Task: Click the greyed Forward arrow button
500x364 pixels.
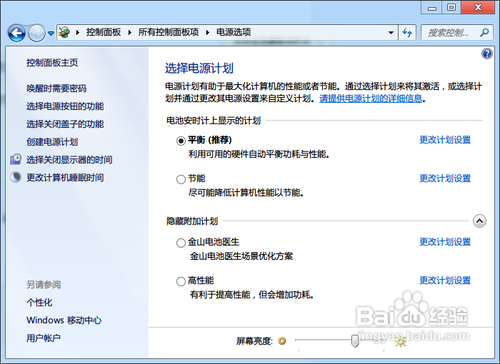Action: [x=36, y=33]
